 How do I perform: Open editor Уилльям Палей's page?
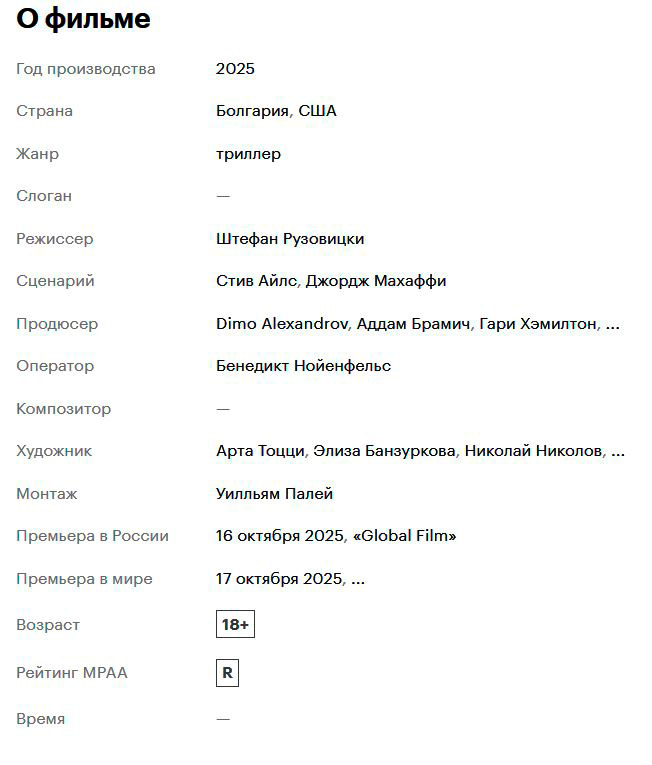[274, 494]
